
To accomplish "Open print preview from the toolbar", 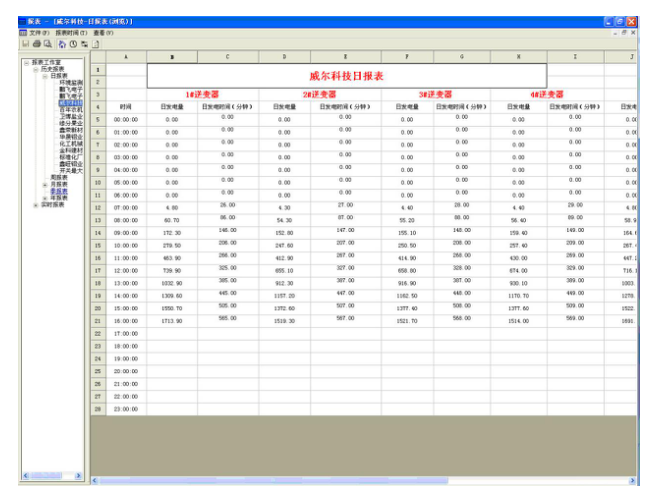I will pos(47,44).
